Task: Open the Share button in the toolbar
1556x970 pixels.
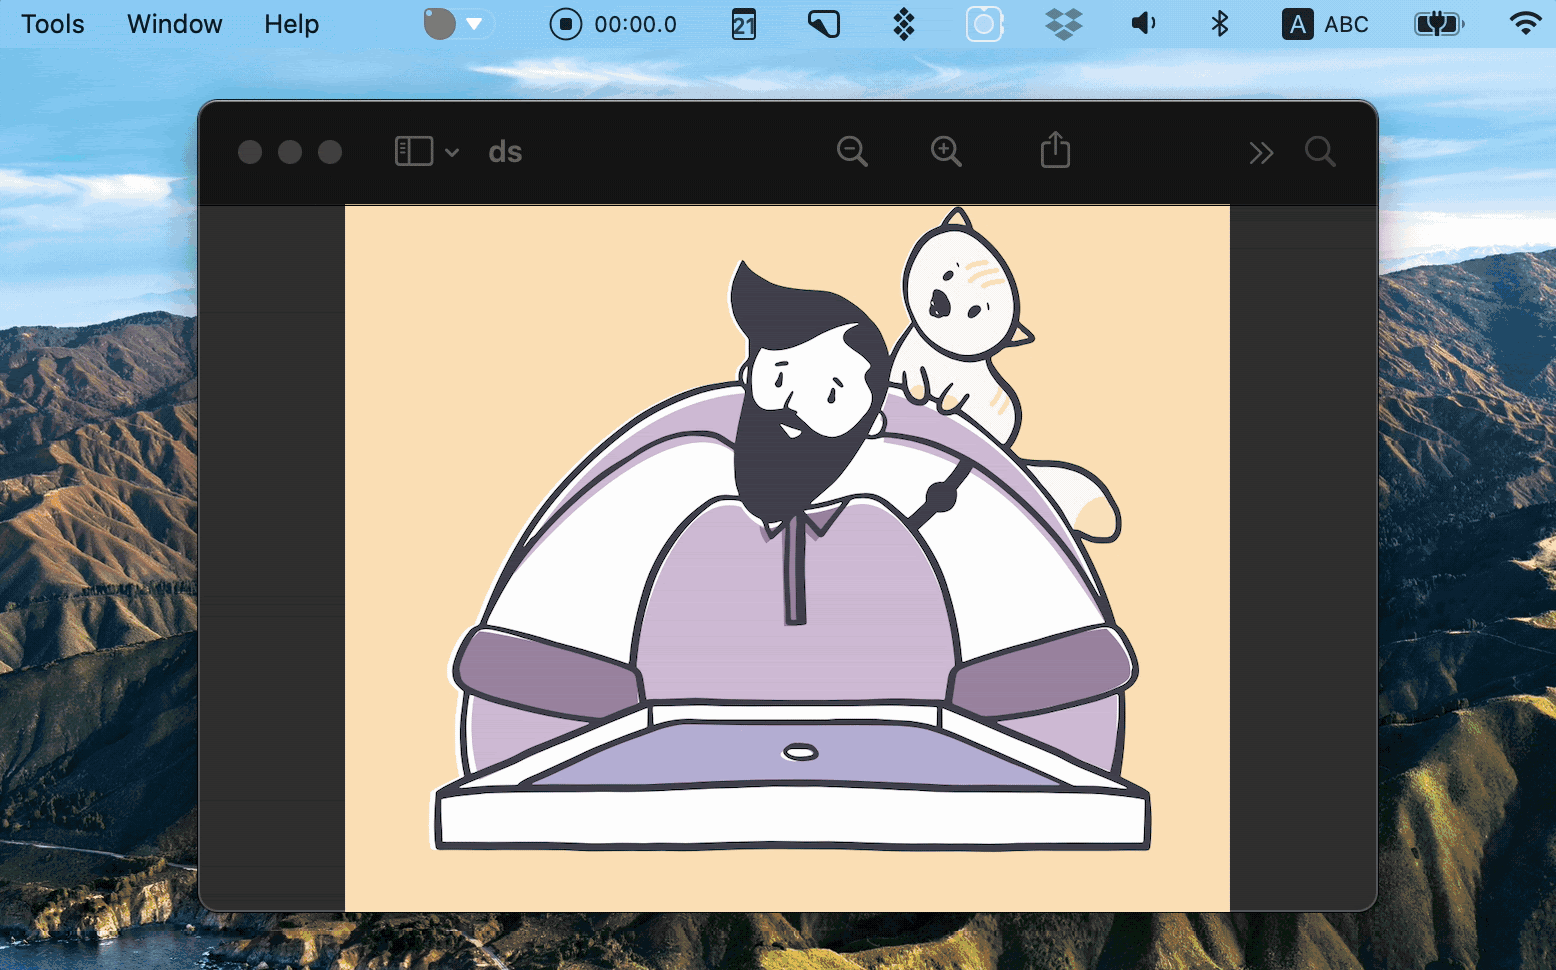Action: 1055,150
